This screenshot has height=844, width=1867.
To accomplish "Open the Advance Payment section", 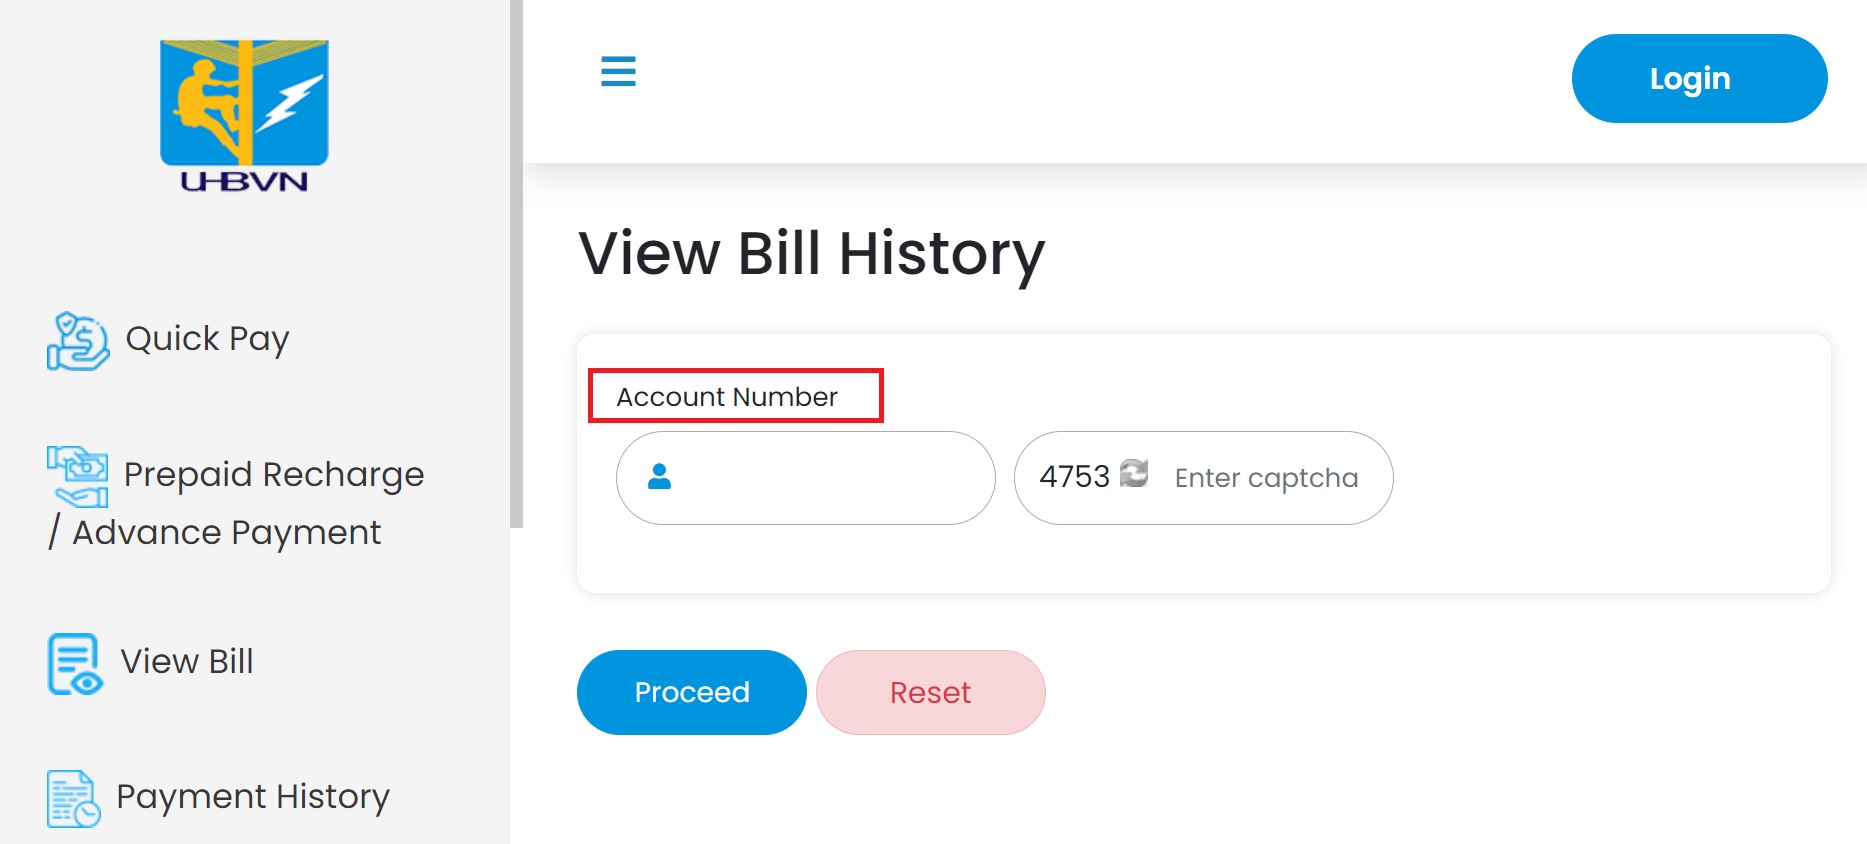I will 225,532.
